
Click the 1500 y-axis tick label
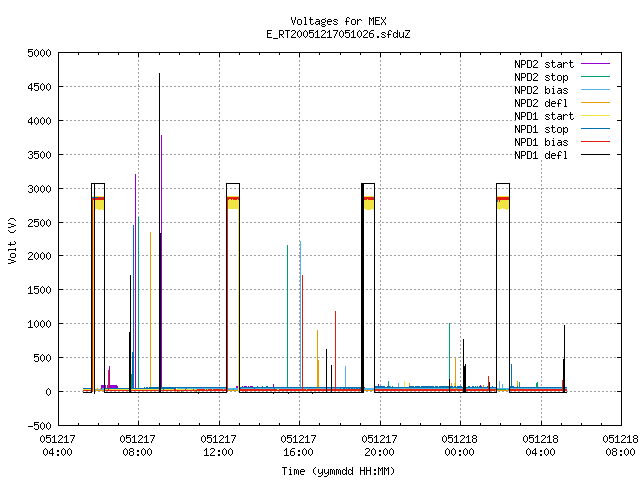coord(39,290)
